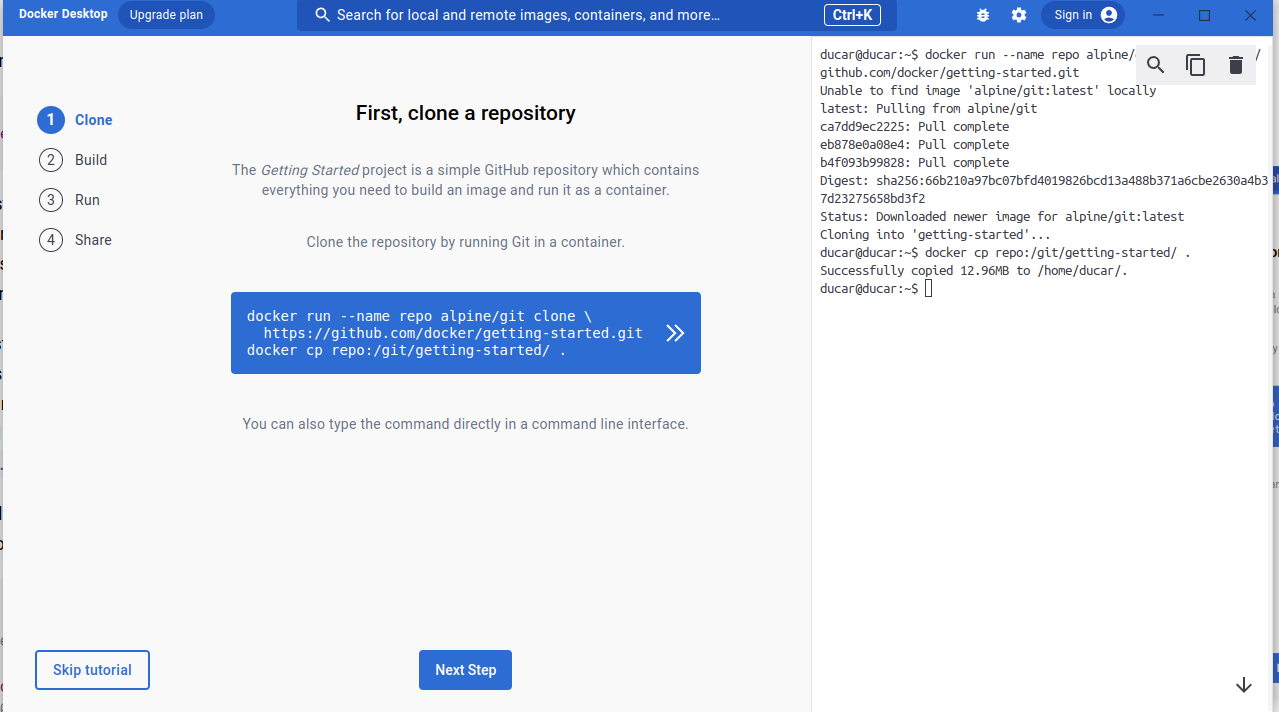Click 'Successfully copied 12.96MB' terminal line

point(974,271)
